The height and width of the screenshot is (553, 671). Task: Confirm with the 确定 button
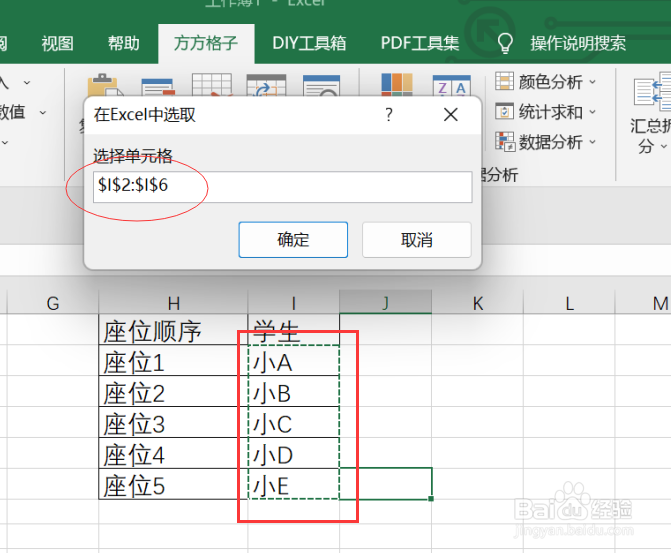(x=293, y=240)
